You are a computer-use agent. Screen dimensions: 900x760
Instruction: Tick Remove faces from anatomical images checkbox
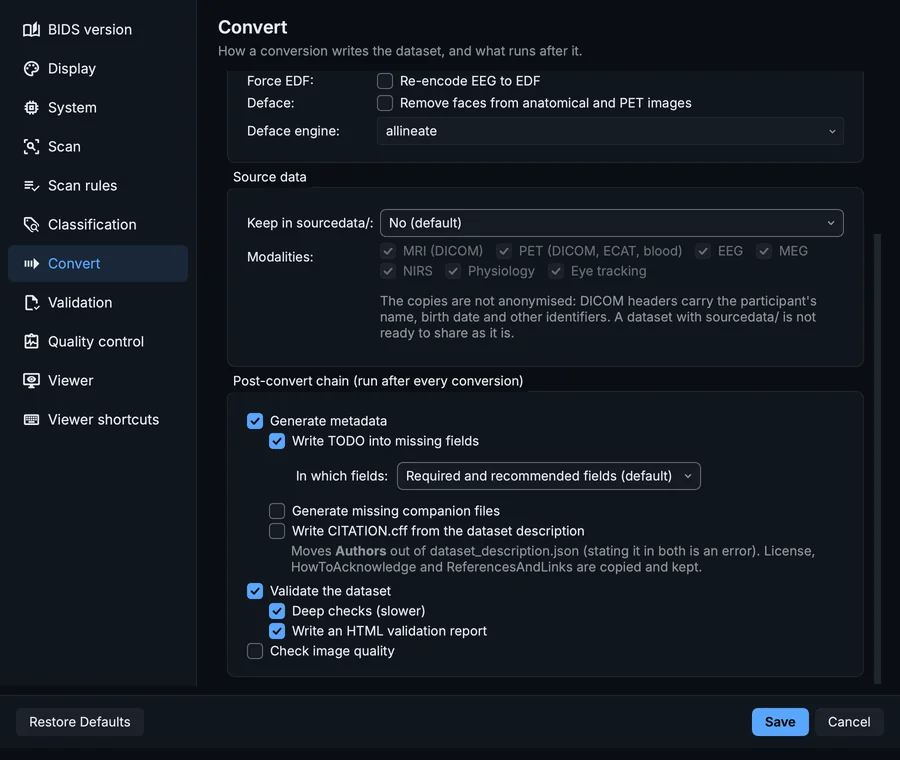(x=385, y=103)
